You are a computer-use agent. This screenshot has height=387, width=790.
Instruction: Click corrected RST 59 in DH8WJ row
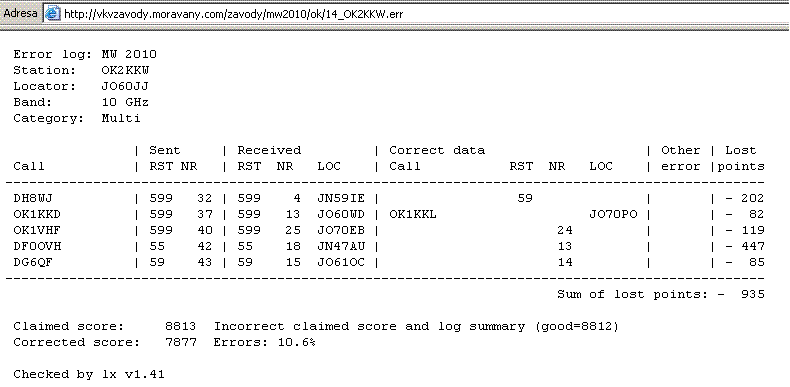point(525,198)
